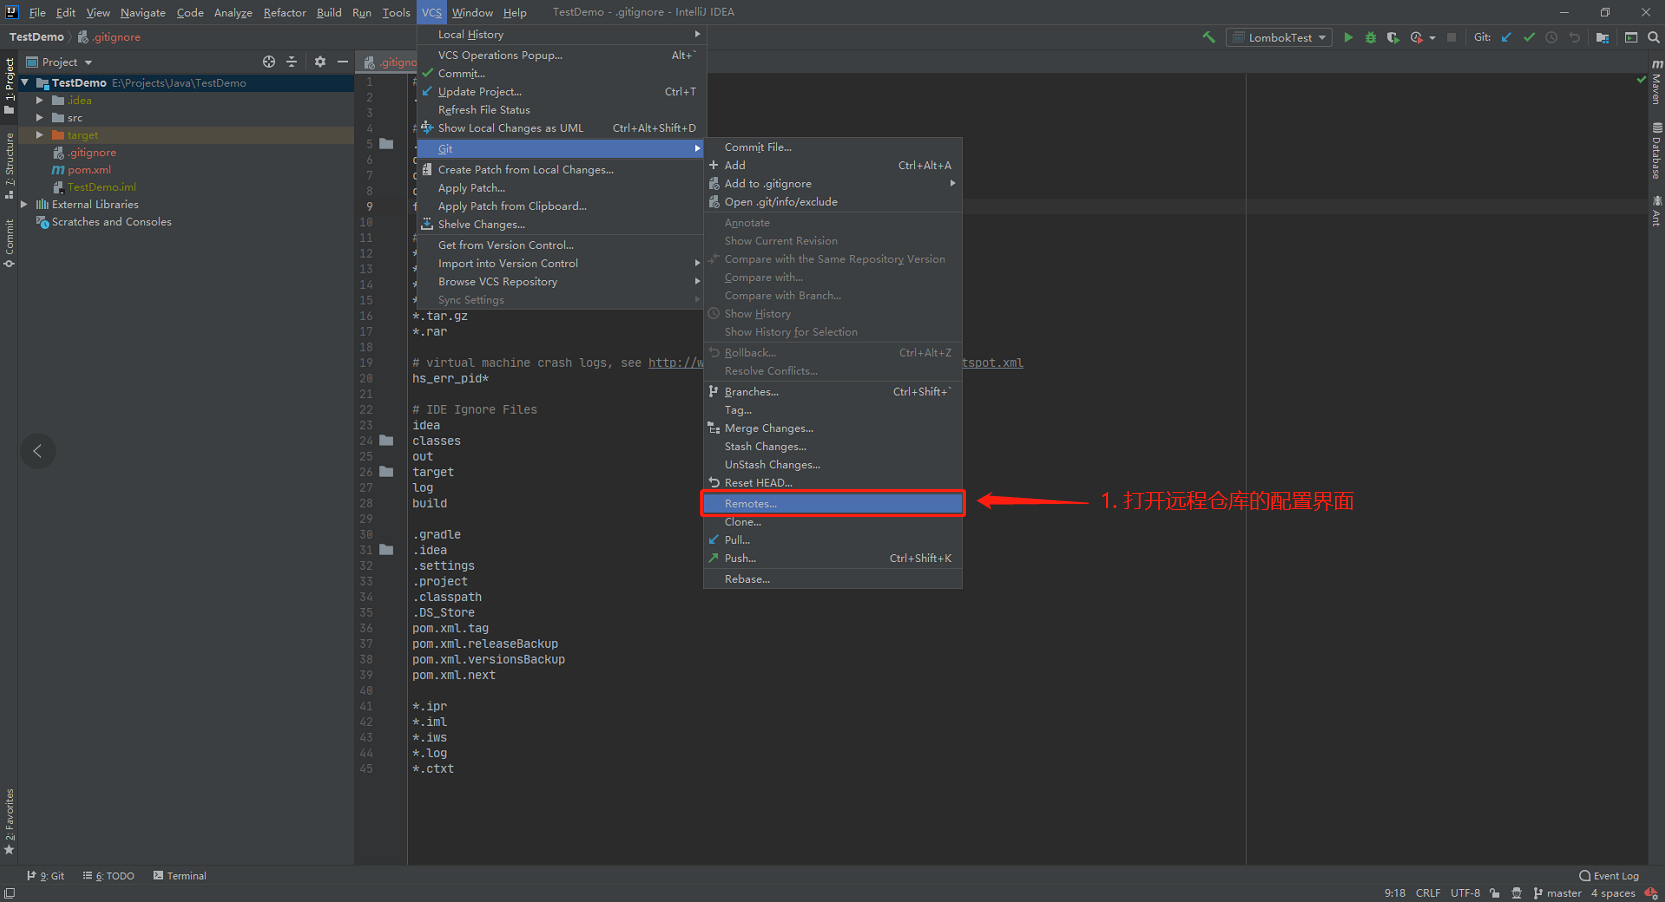The image size is (1665, 902).
Task: Expand Browse VCS Repository submenu
Action: [x=562, y=281]
